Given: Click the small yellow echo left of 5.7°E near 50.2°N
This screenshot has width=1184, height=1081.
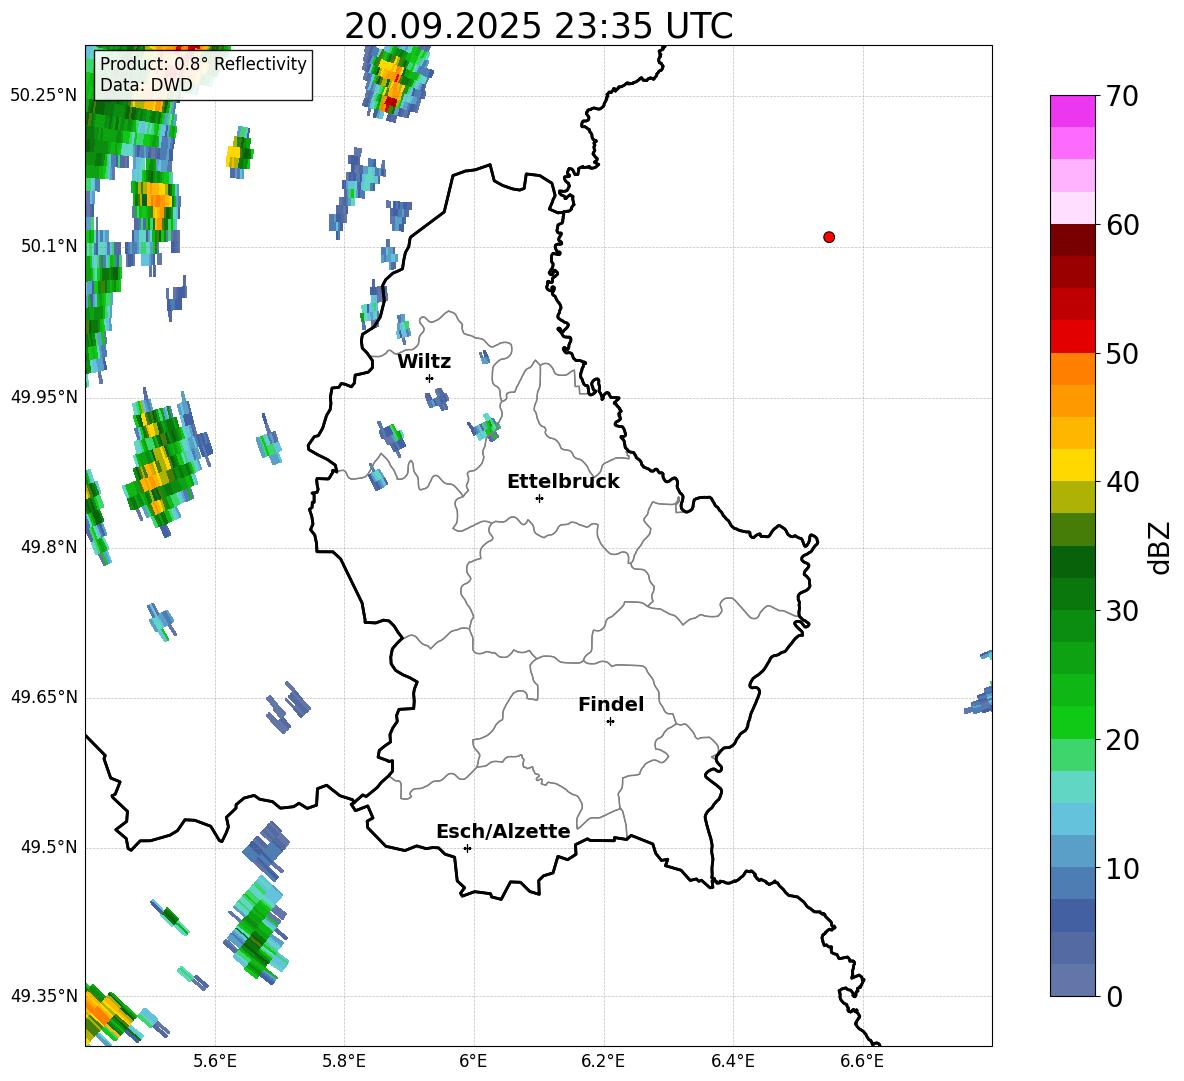Looking at the screenshot, I should click(x=239, y=153).
